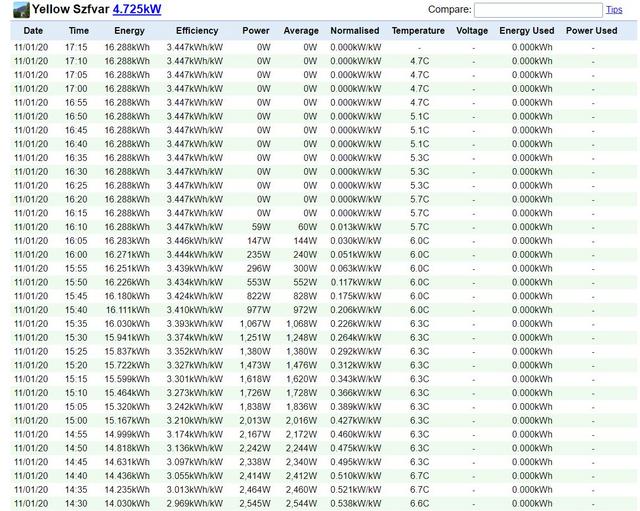The width and height of the screenshot is (640, 511).
Task: Select average value 2,244W
Action: (x=302, y=449)
